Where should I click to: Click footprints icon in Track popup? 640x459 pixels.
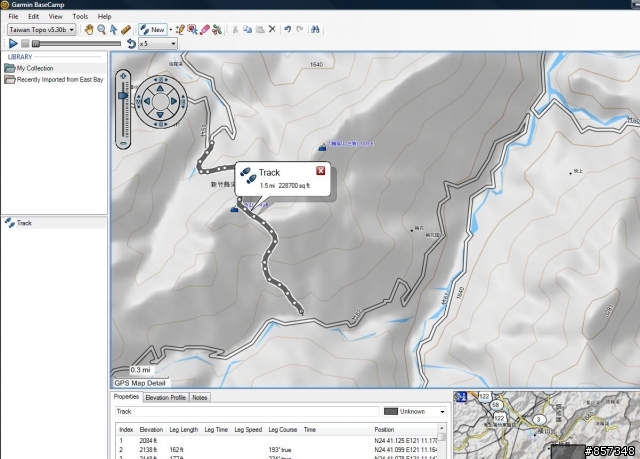click(248, 175)
